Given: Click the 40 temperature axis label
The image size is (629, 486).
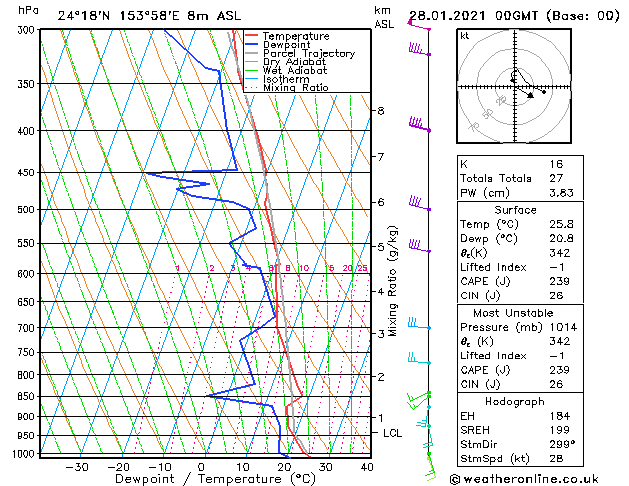Looking at the screenshot, I should (367, 468).
